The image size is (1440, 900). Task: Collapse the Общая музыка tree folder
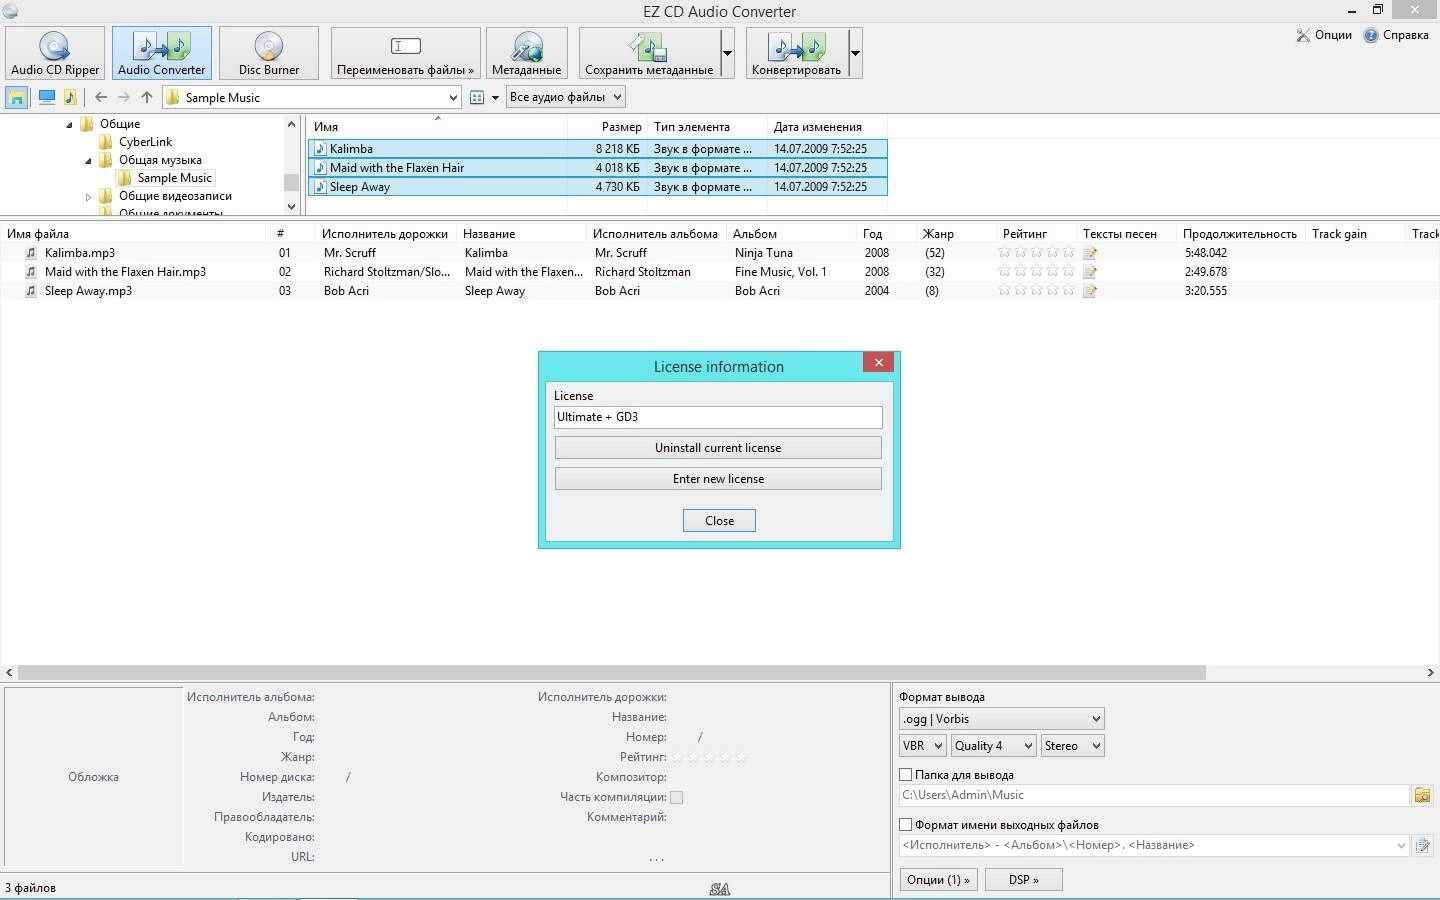[x=88, y=161]
